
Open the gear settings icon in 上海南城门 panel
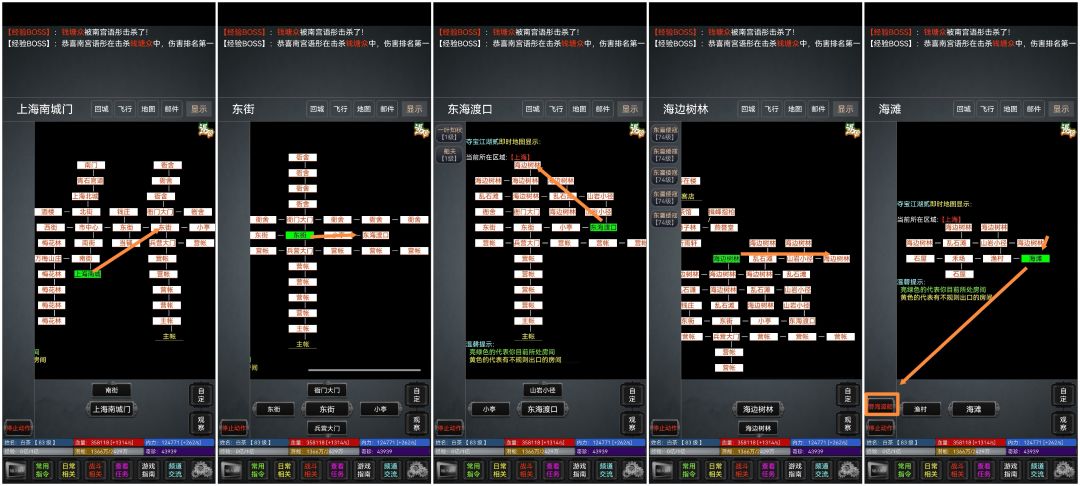click(x=201, y=470)
